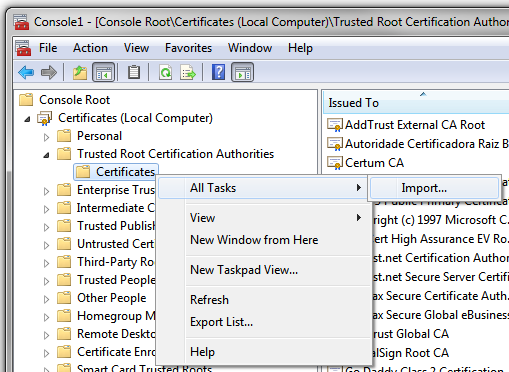
Task: Open the View menu in menu bar
Action: coord(136,48)
